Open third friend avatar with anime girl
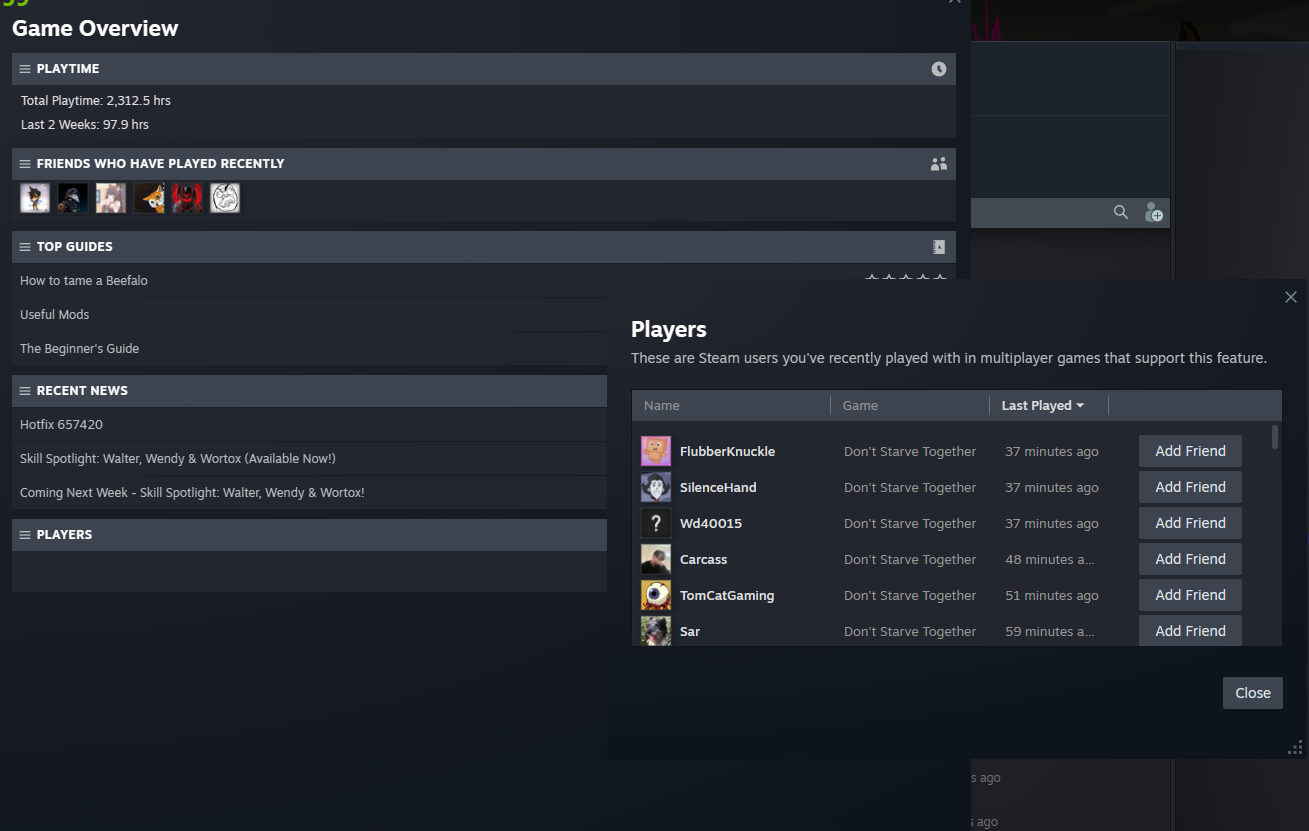 111,198
